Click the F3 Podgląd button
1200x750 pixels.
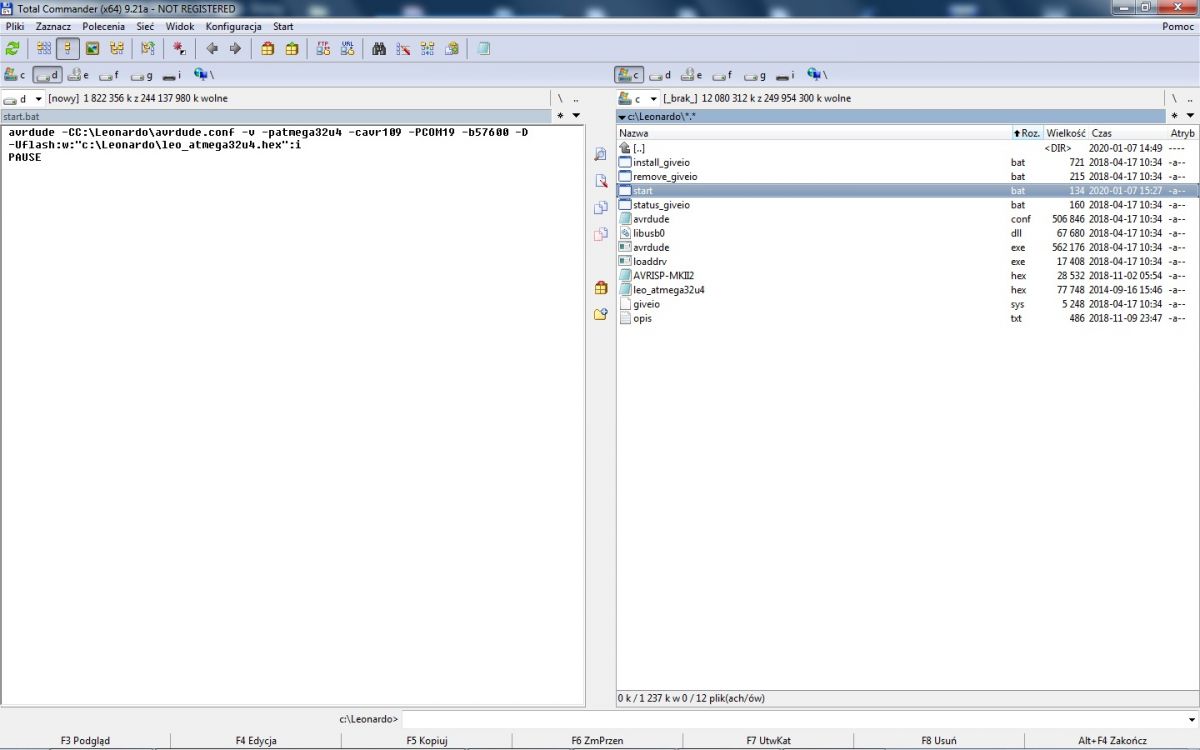pyautogui.click(x=85, y=741)
